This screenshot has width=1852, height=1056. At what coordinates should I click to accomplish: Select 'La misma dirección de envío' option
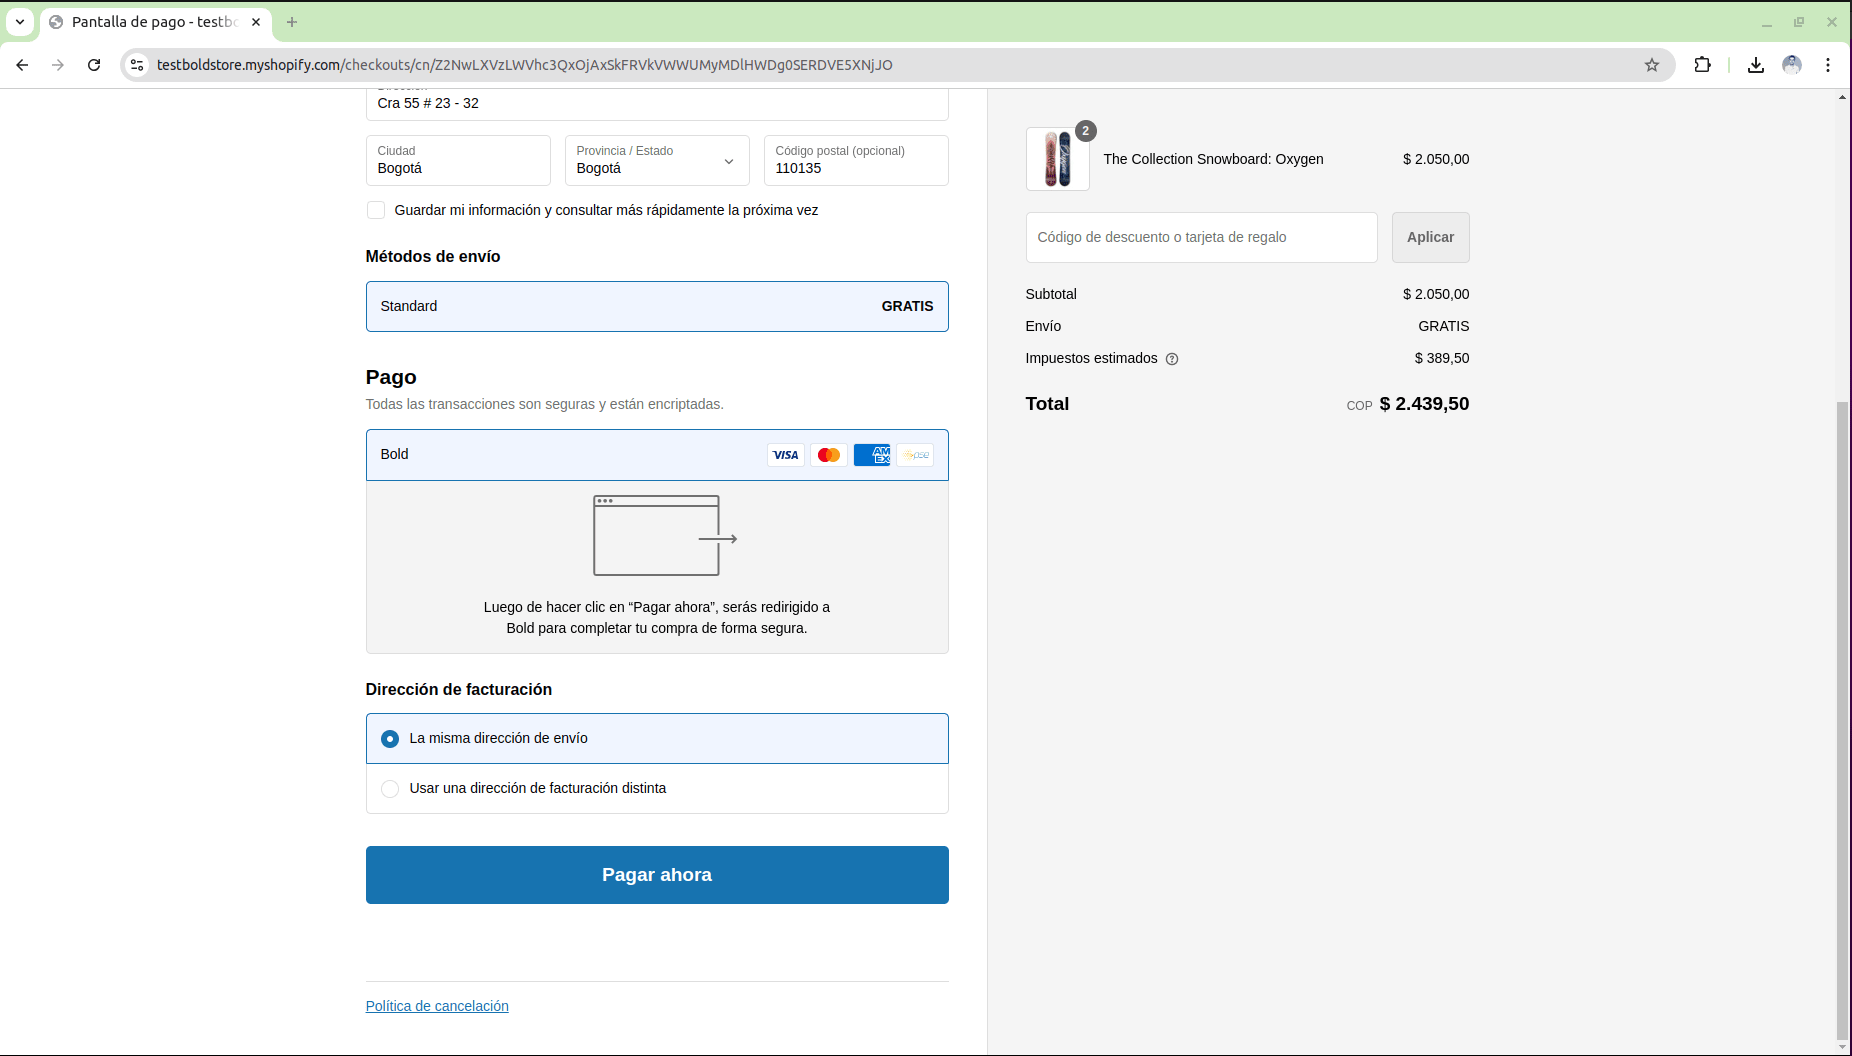tap(390, 739)
